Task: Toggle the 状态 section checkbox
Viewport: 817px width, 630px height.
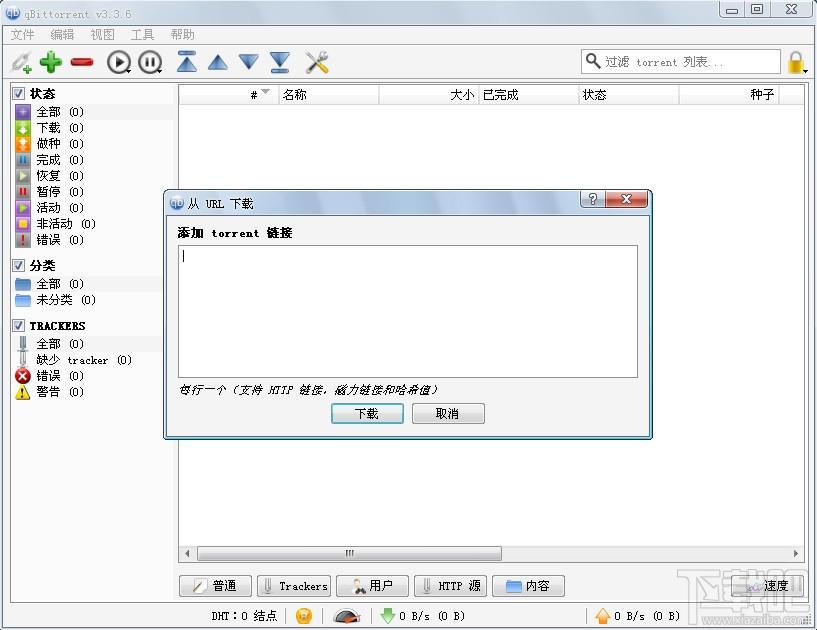Action: 18,93
